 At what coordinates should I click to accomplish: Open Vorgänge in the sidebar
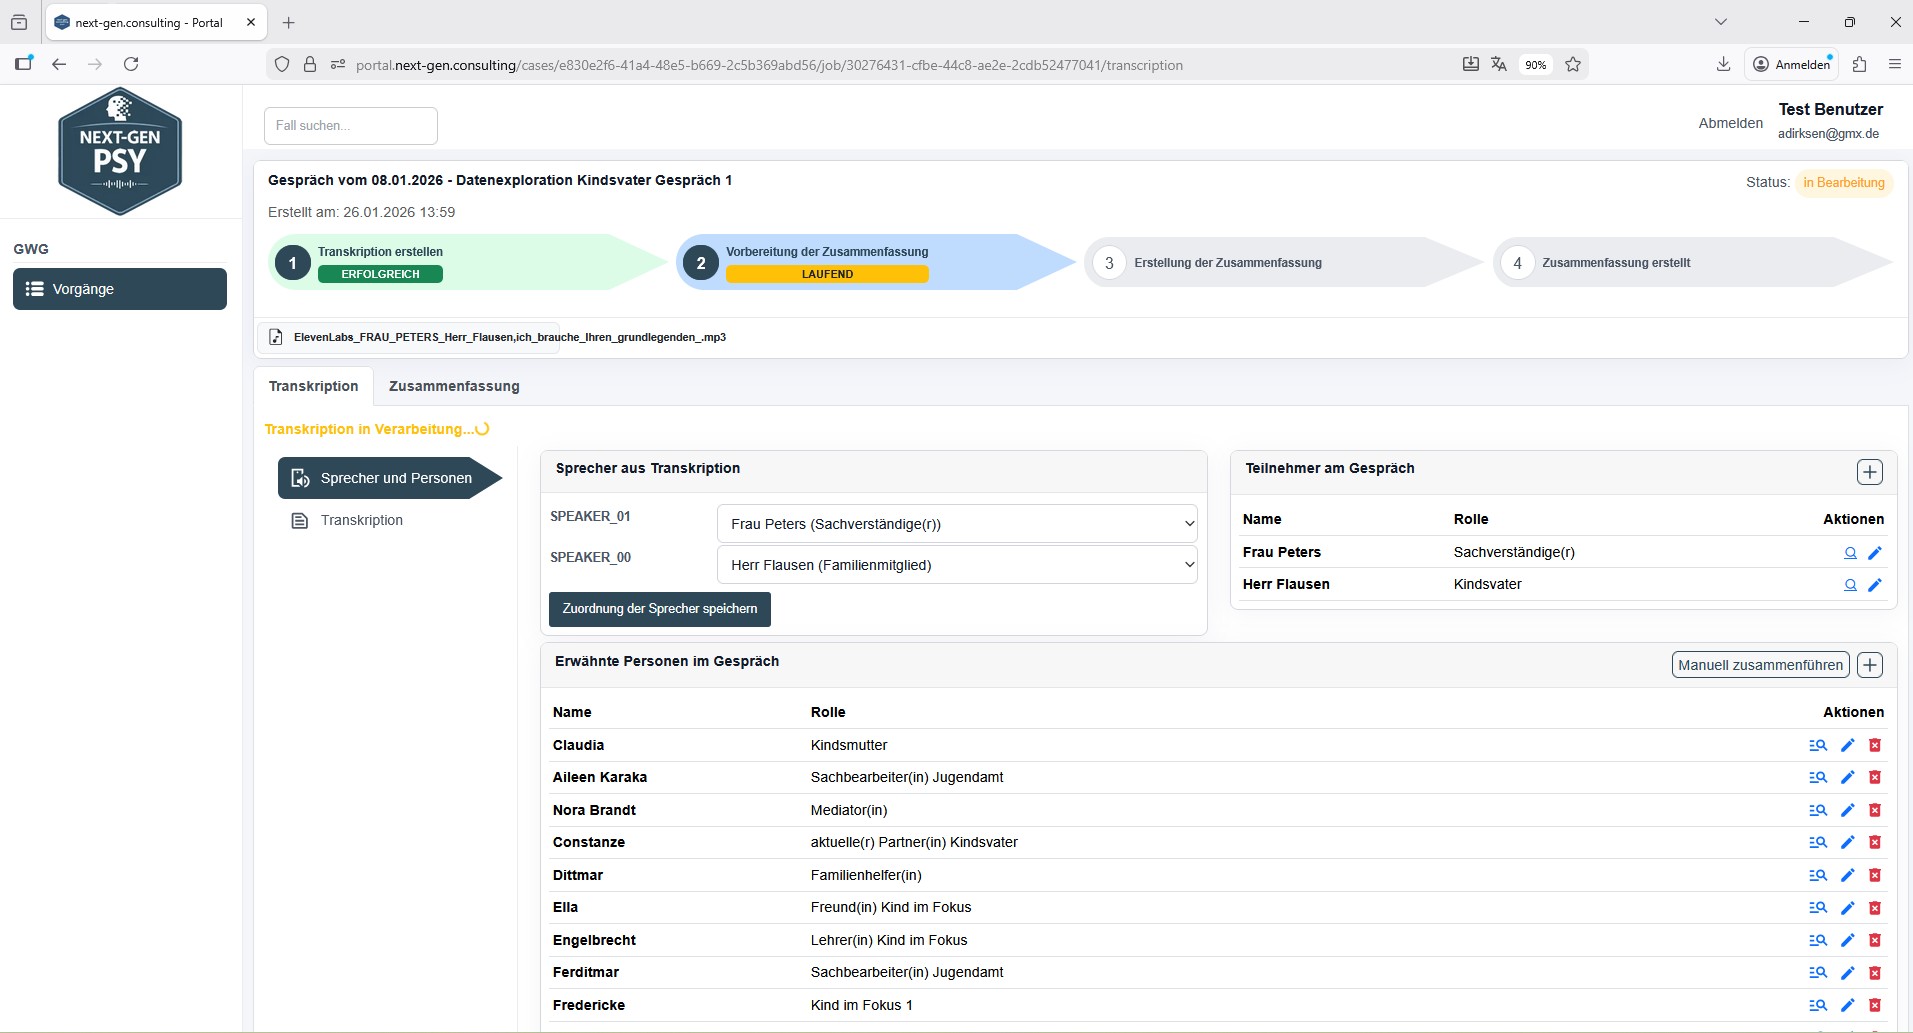point(120,289)
